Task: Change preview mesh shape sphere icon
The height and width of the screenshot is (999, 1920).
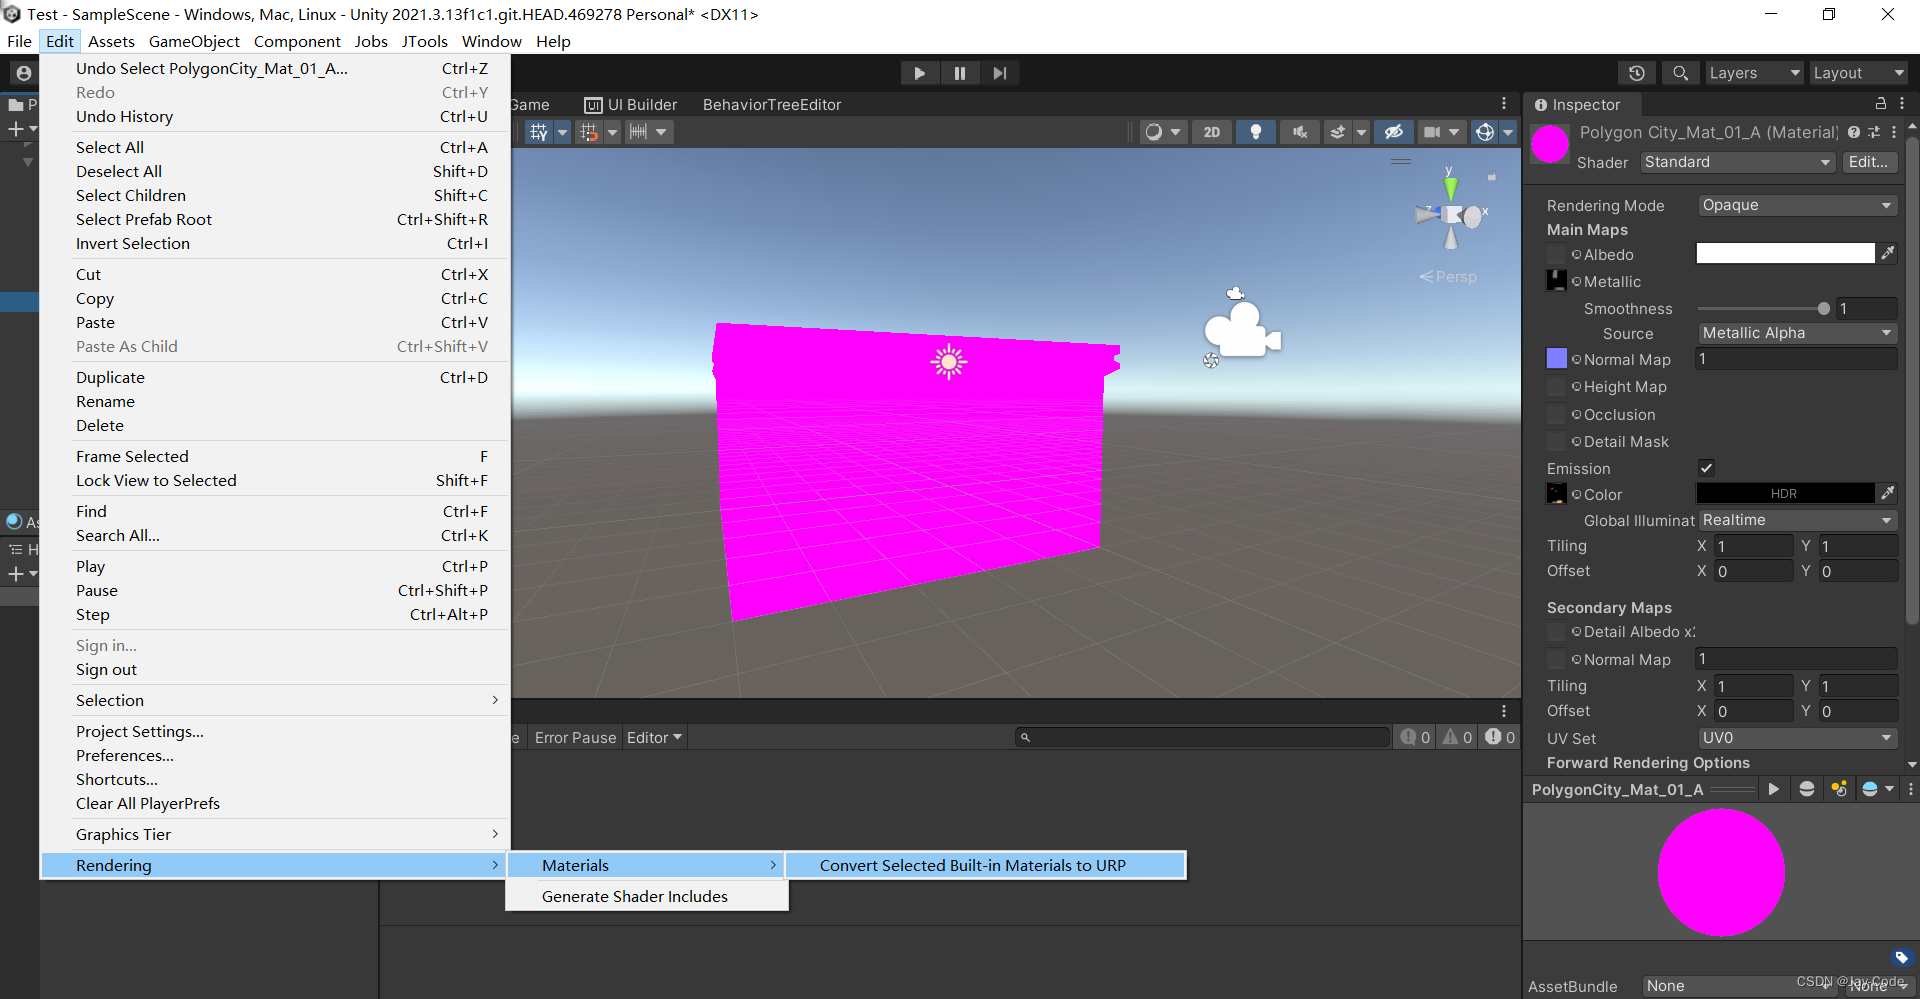Action: click(1806, 789)
